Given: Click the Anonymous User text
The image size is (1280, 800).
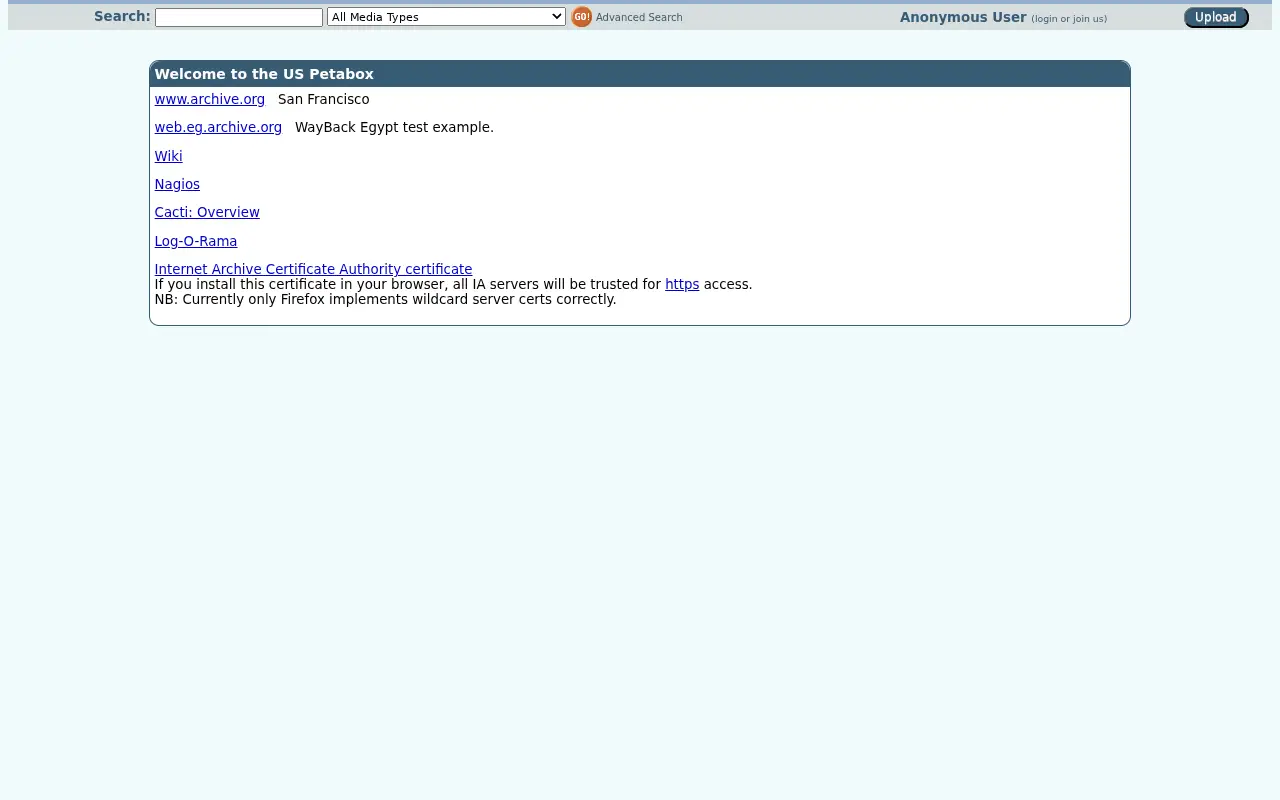Looking at the screenshot, I should point(963,17).
